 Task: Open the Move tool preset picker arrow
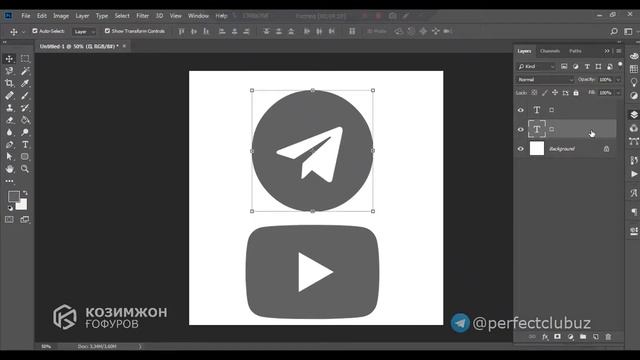point(23,31)
